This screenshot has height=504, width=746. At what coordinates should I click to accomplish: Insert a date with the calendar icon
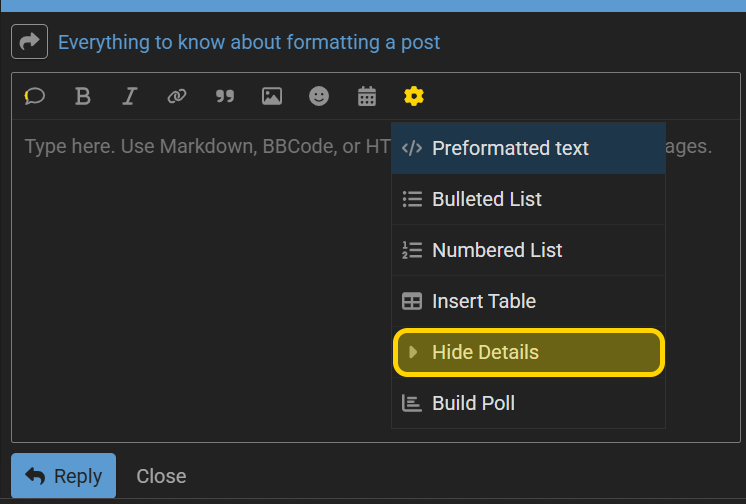point(367,96)
